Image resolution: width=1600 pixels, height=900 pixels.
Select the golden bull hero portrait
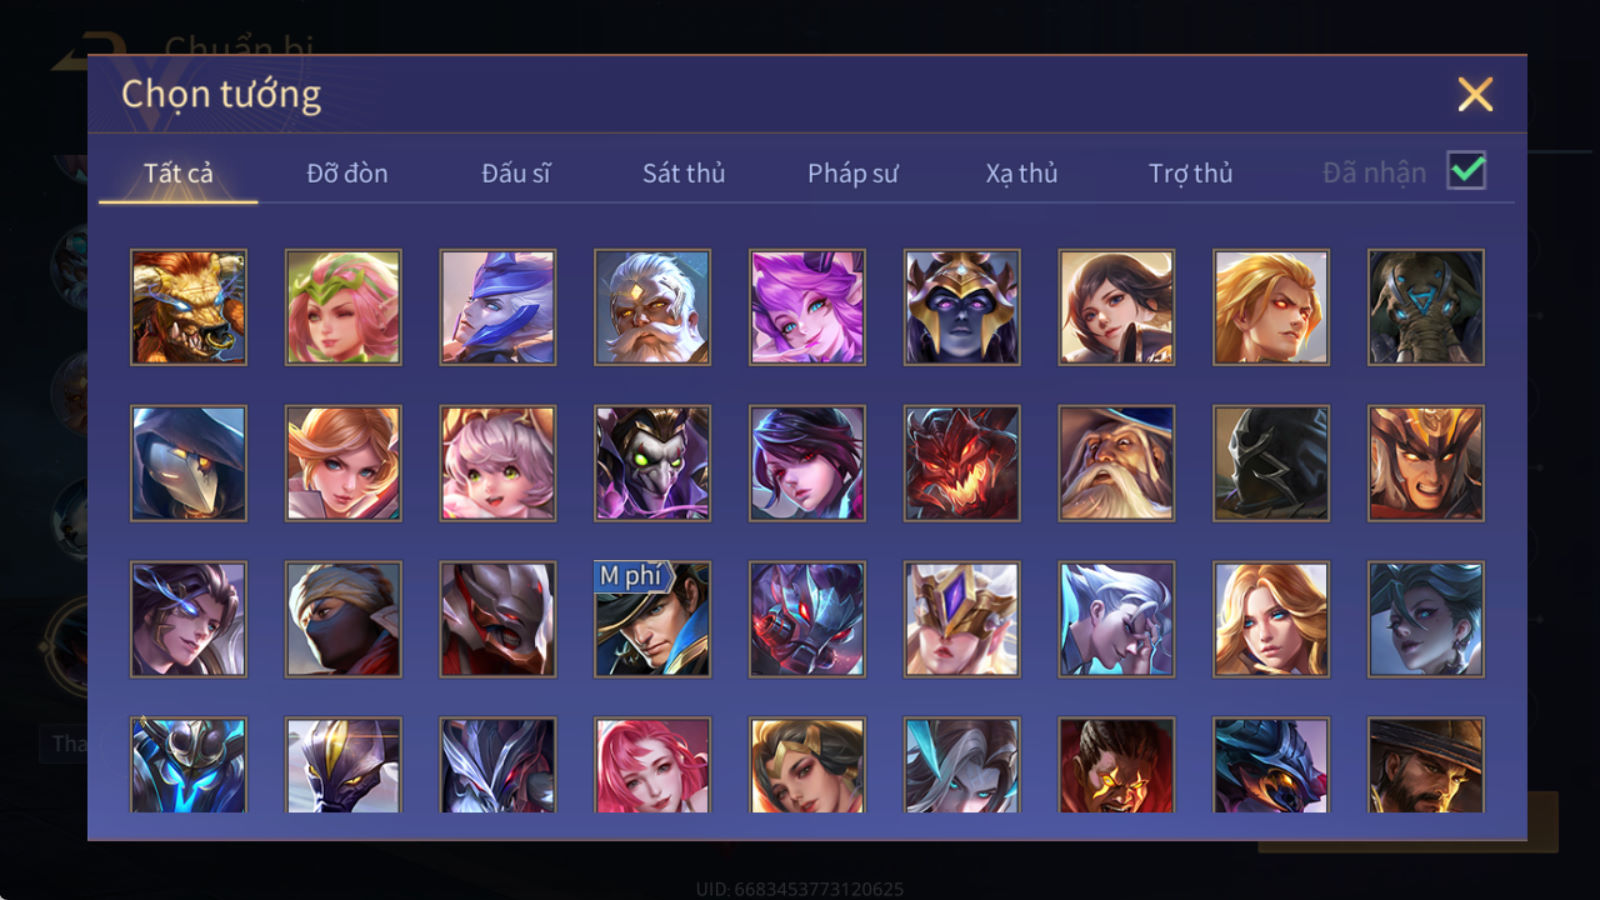point(188,307)
